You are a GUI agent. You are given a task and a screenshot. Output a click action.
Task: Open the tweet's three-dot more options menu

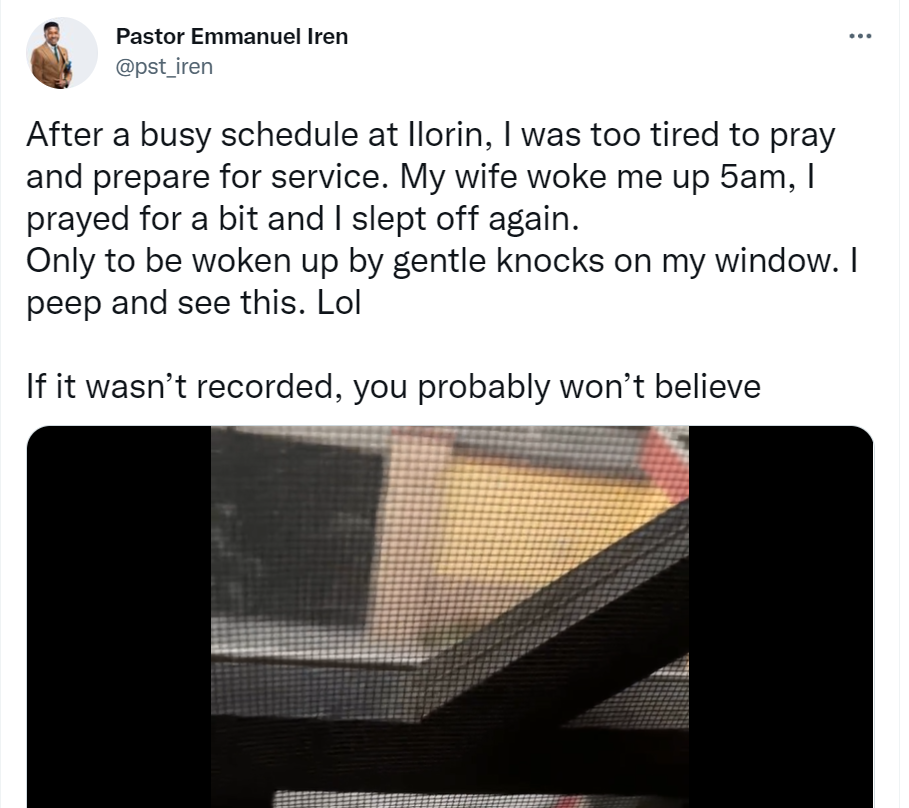point(859,37)
